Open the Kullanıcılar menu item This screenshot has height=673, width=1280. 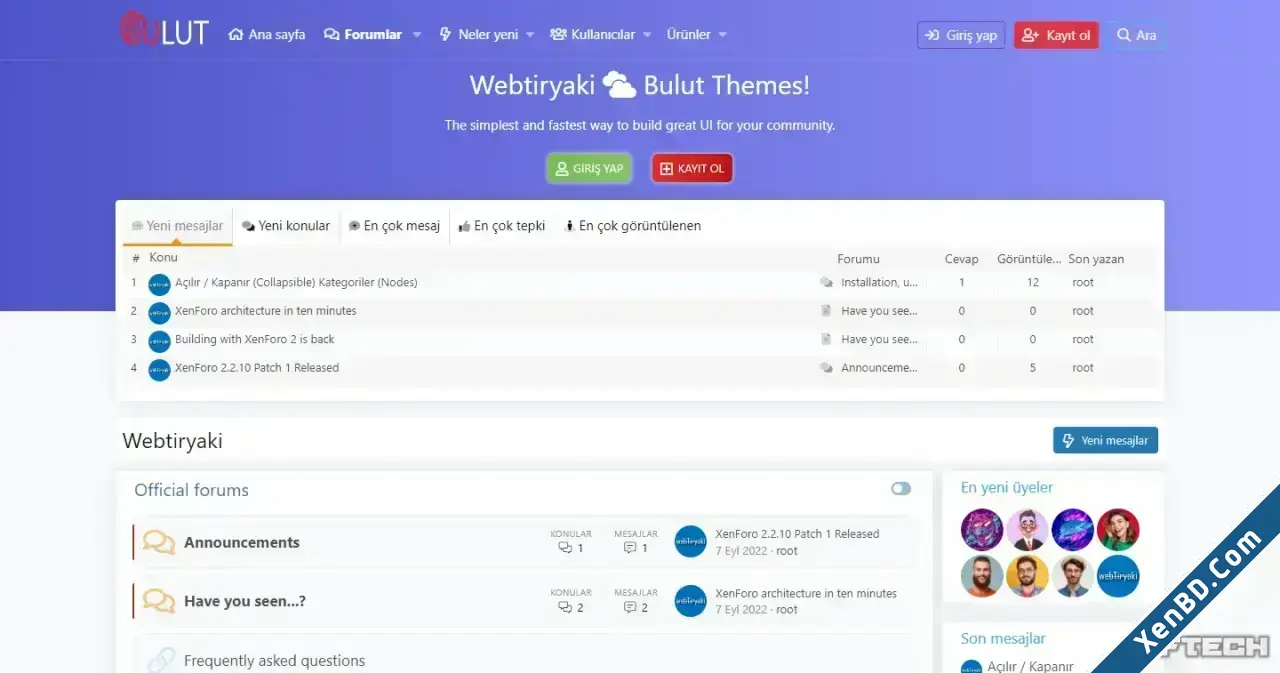tap(592, 34)
